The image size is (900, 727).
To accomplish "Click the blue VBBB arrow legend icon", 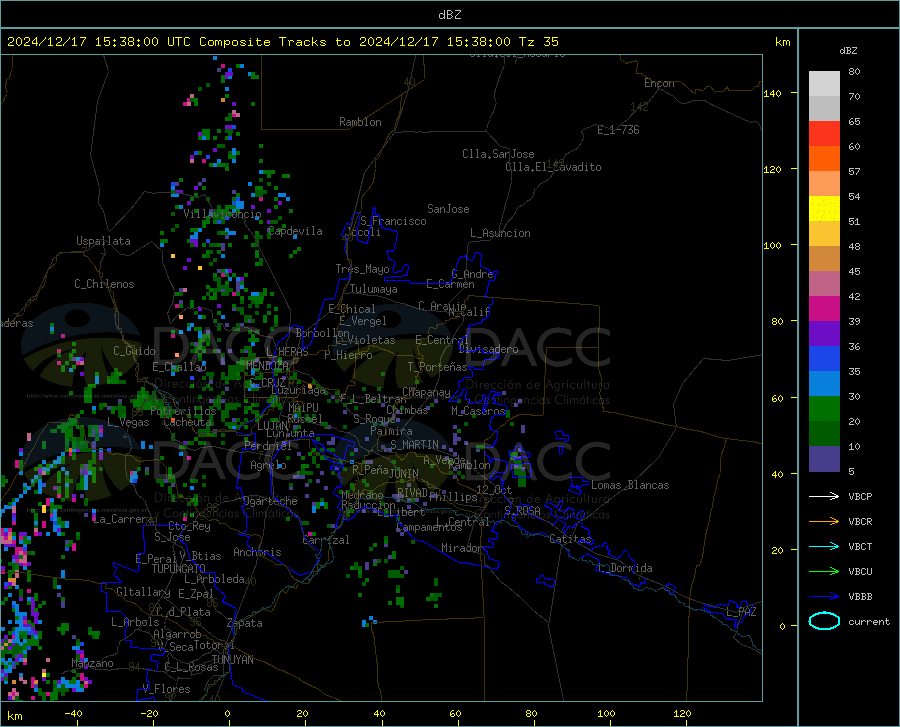I will 824,597.
